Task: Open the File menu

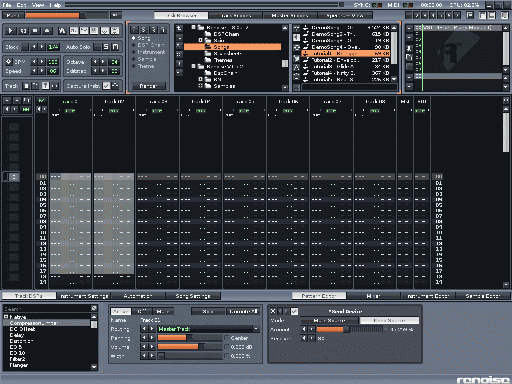Action: click(x=7, y=5)
